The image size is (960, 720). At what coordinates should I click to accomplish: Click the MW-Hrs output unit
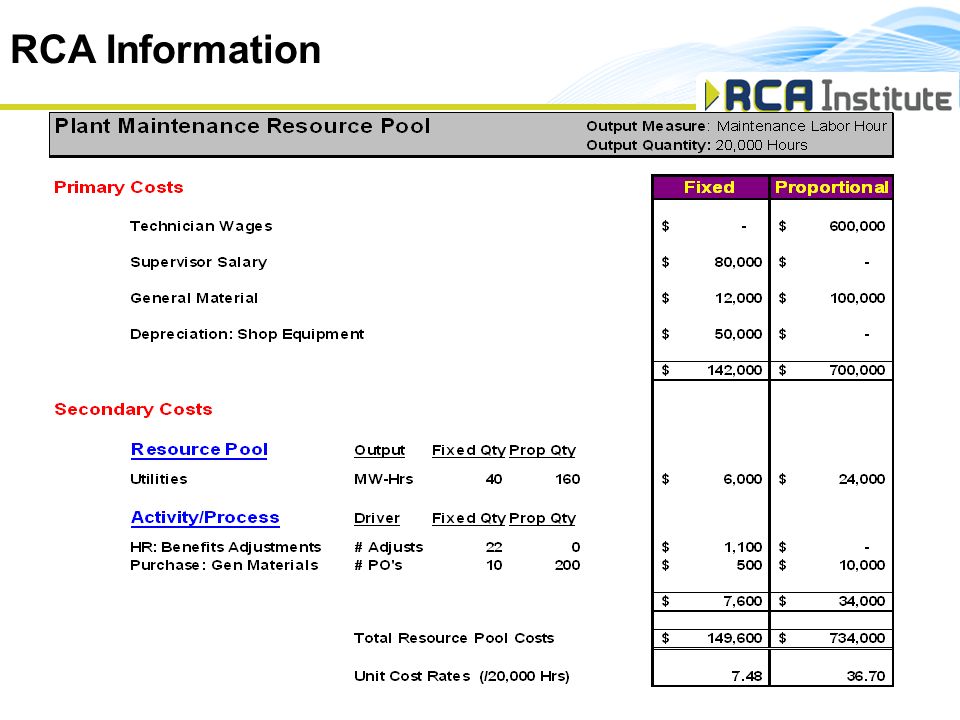[384, 479]
